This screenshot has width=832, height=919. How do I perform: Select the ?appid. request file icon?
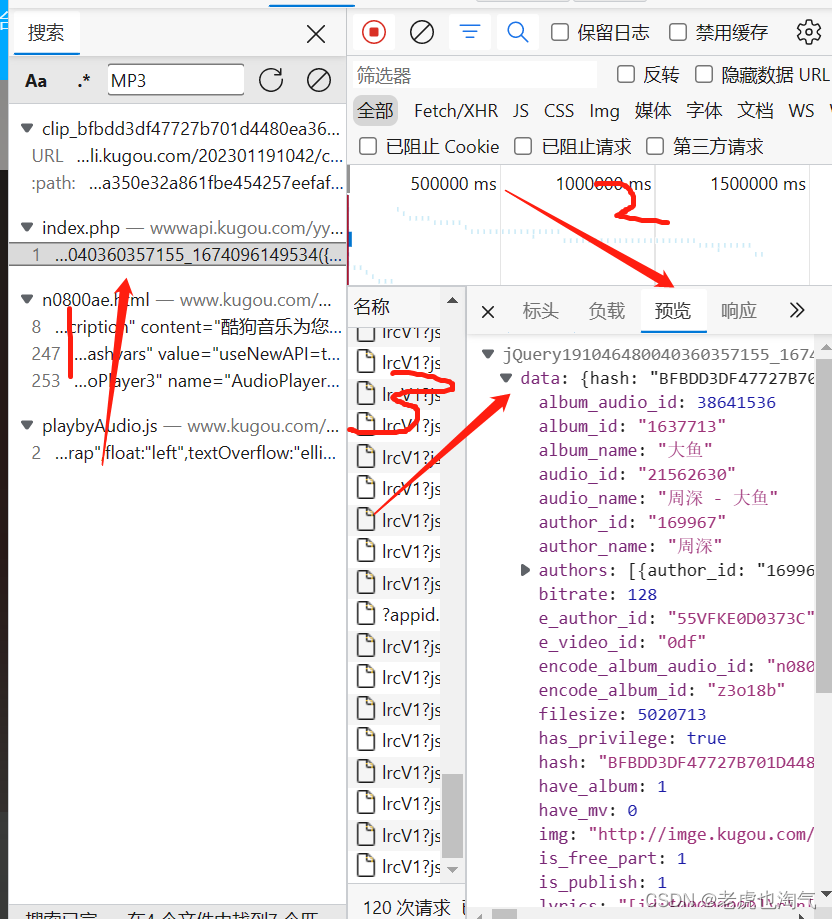tap(366, 614)
